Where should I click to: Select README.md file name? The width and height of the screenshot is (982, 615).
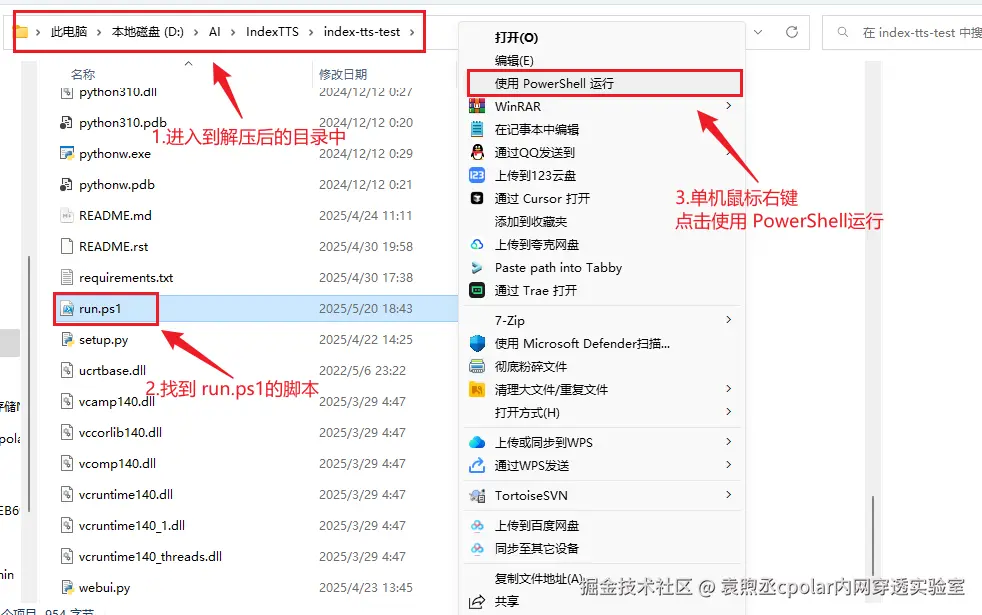point(115,215)
